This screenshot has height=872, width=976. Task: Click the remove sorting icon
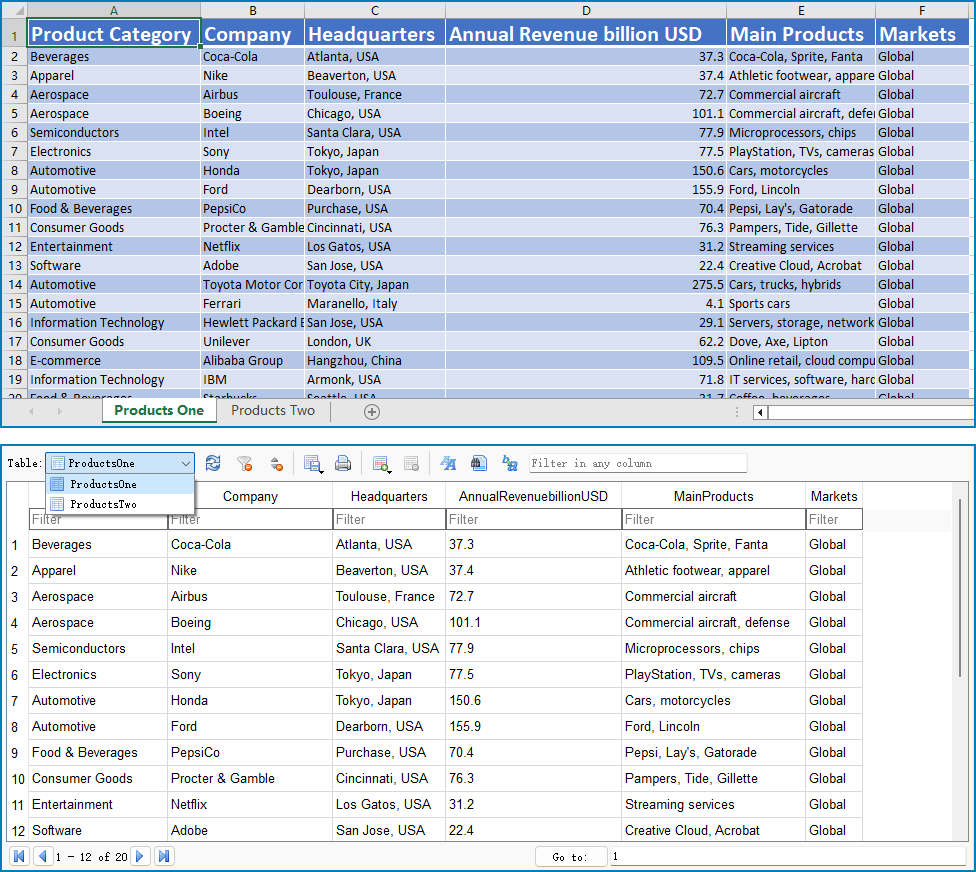click(277, 462)
